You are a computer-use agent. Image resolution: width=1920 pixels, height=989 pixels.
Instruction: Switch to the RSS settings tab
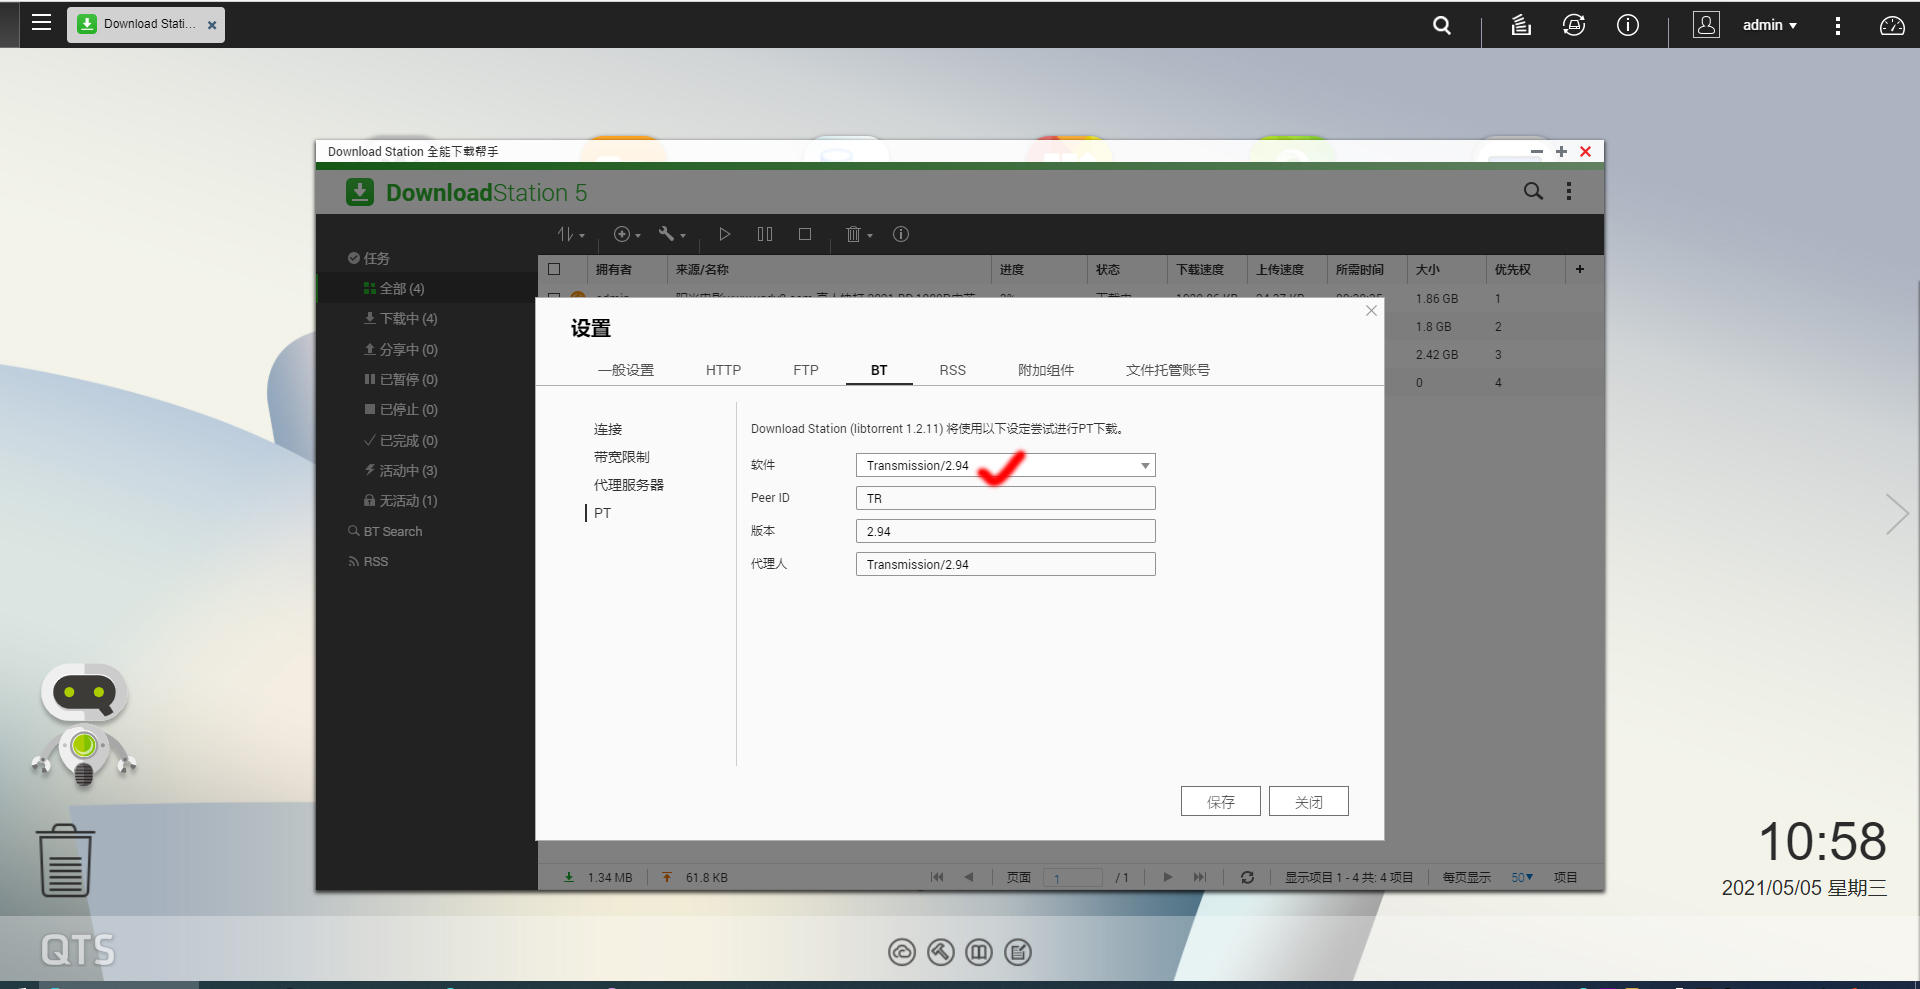[952, 369]
